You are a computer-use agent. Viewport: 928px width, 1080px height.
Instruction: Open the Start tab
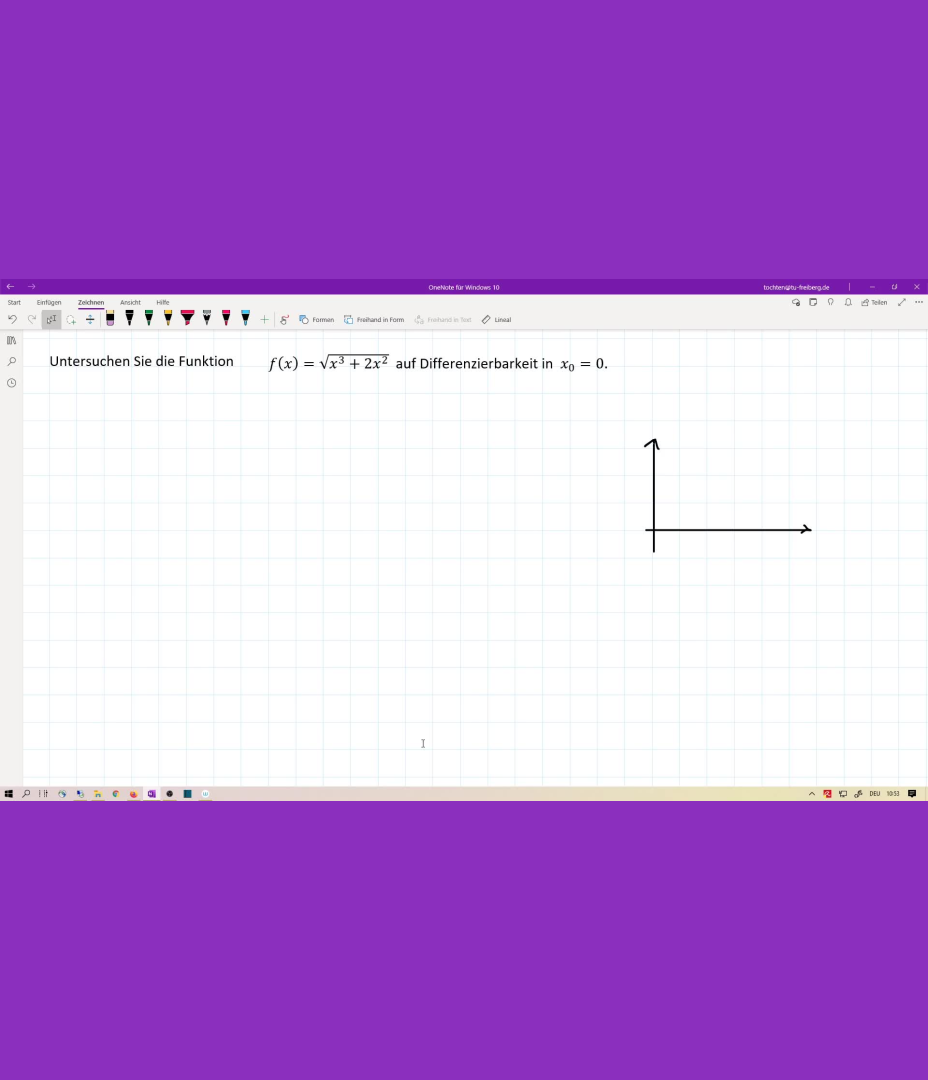(x=14, y=302)
